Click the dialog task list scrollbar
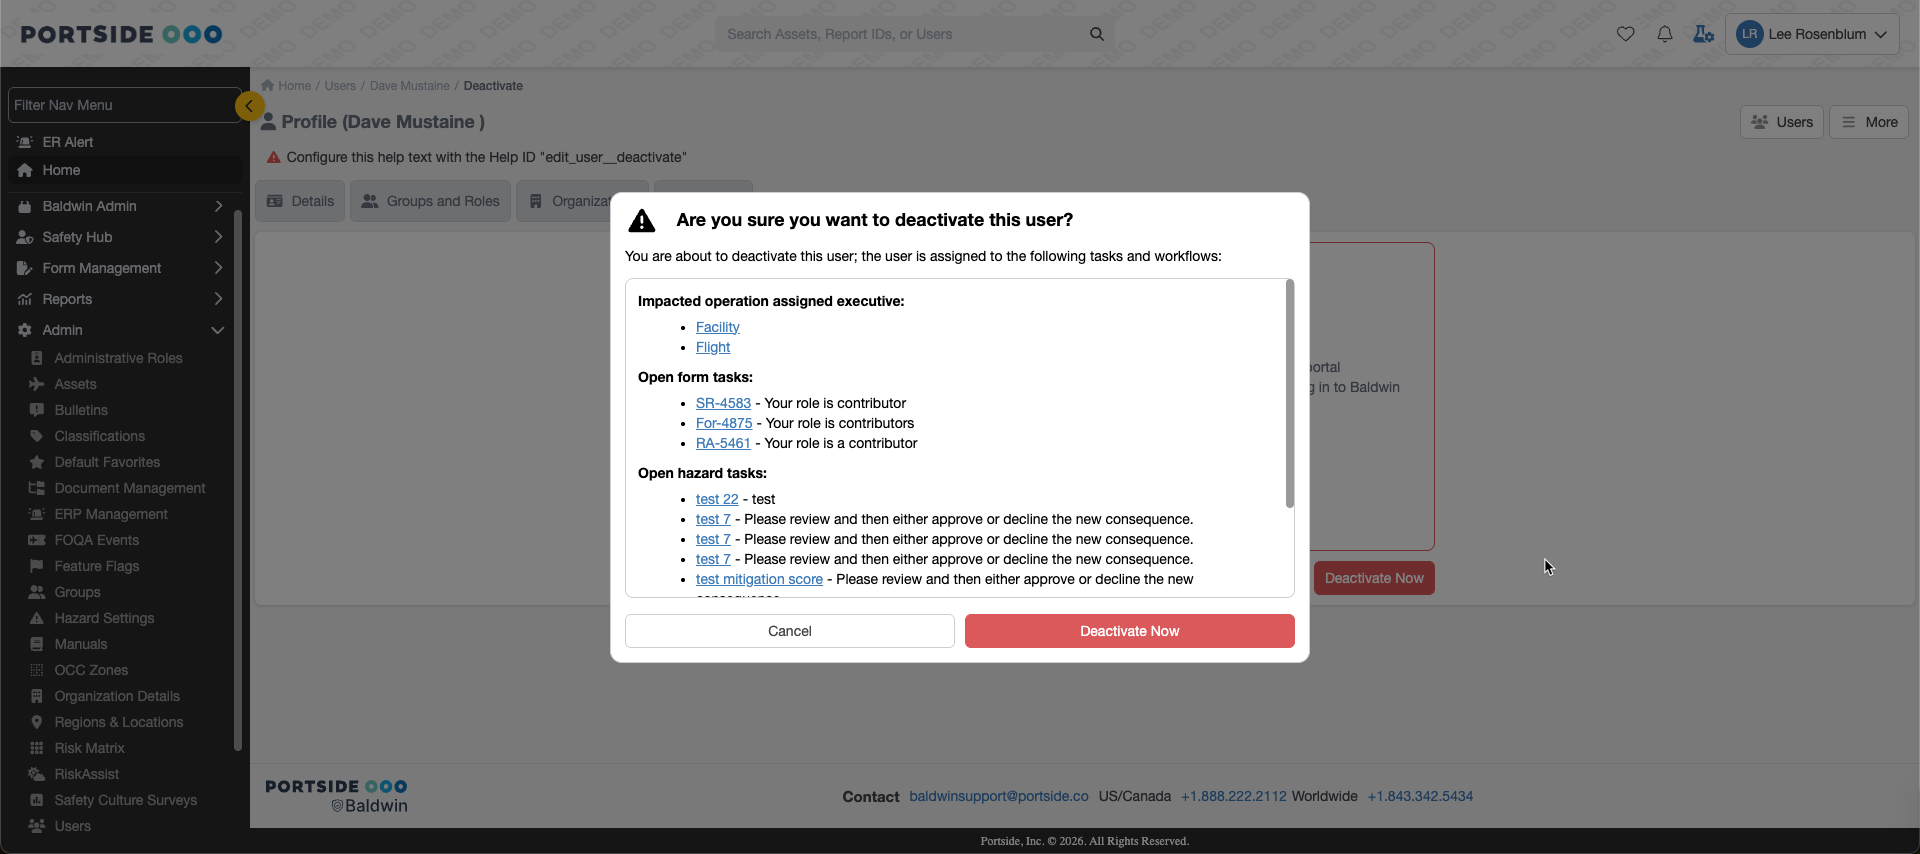The width and height of the screenshot is (1920, 854). point(1289,394)
